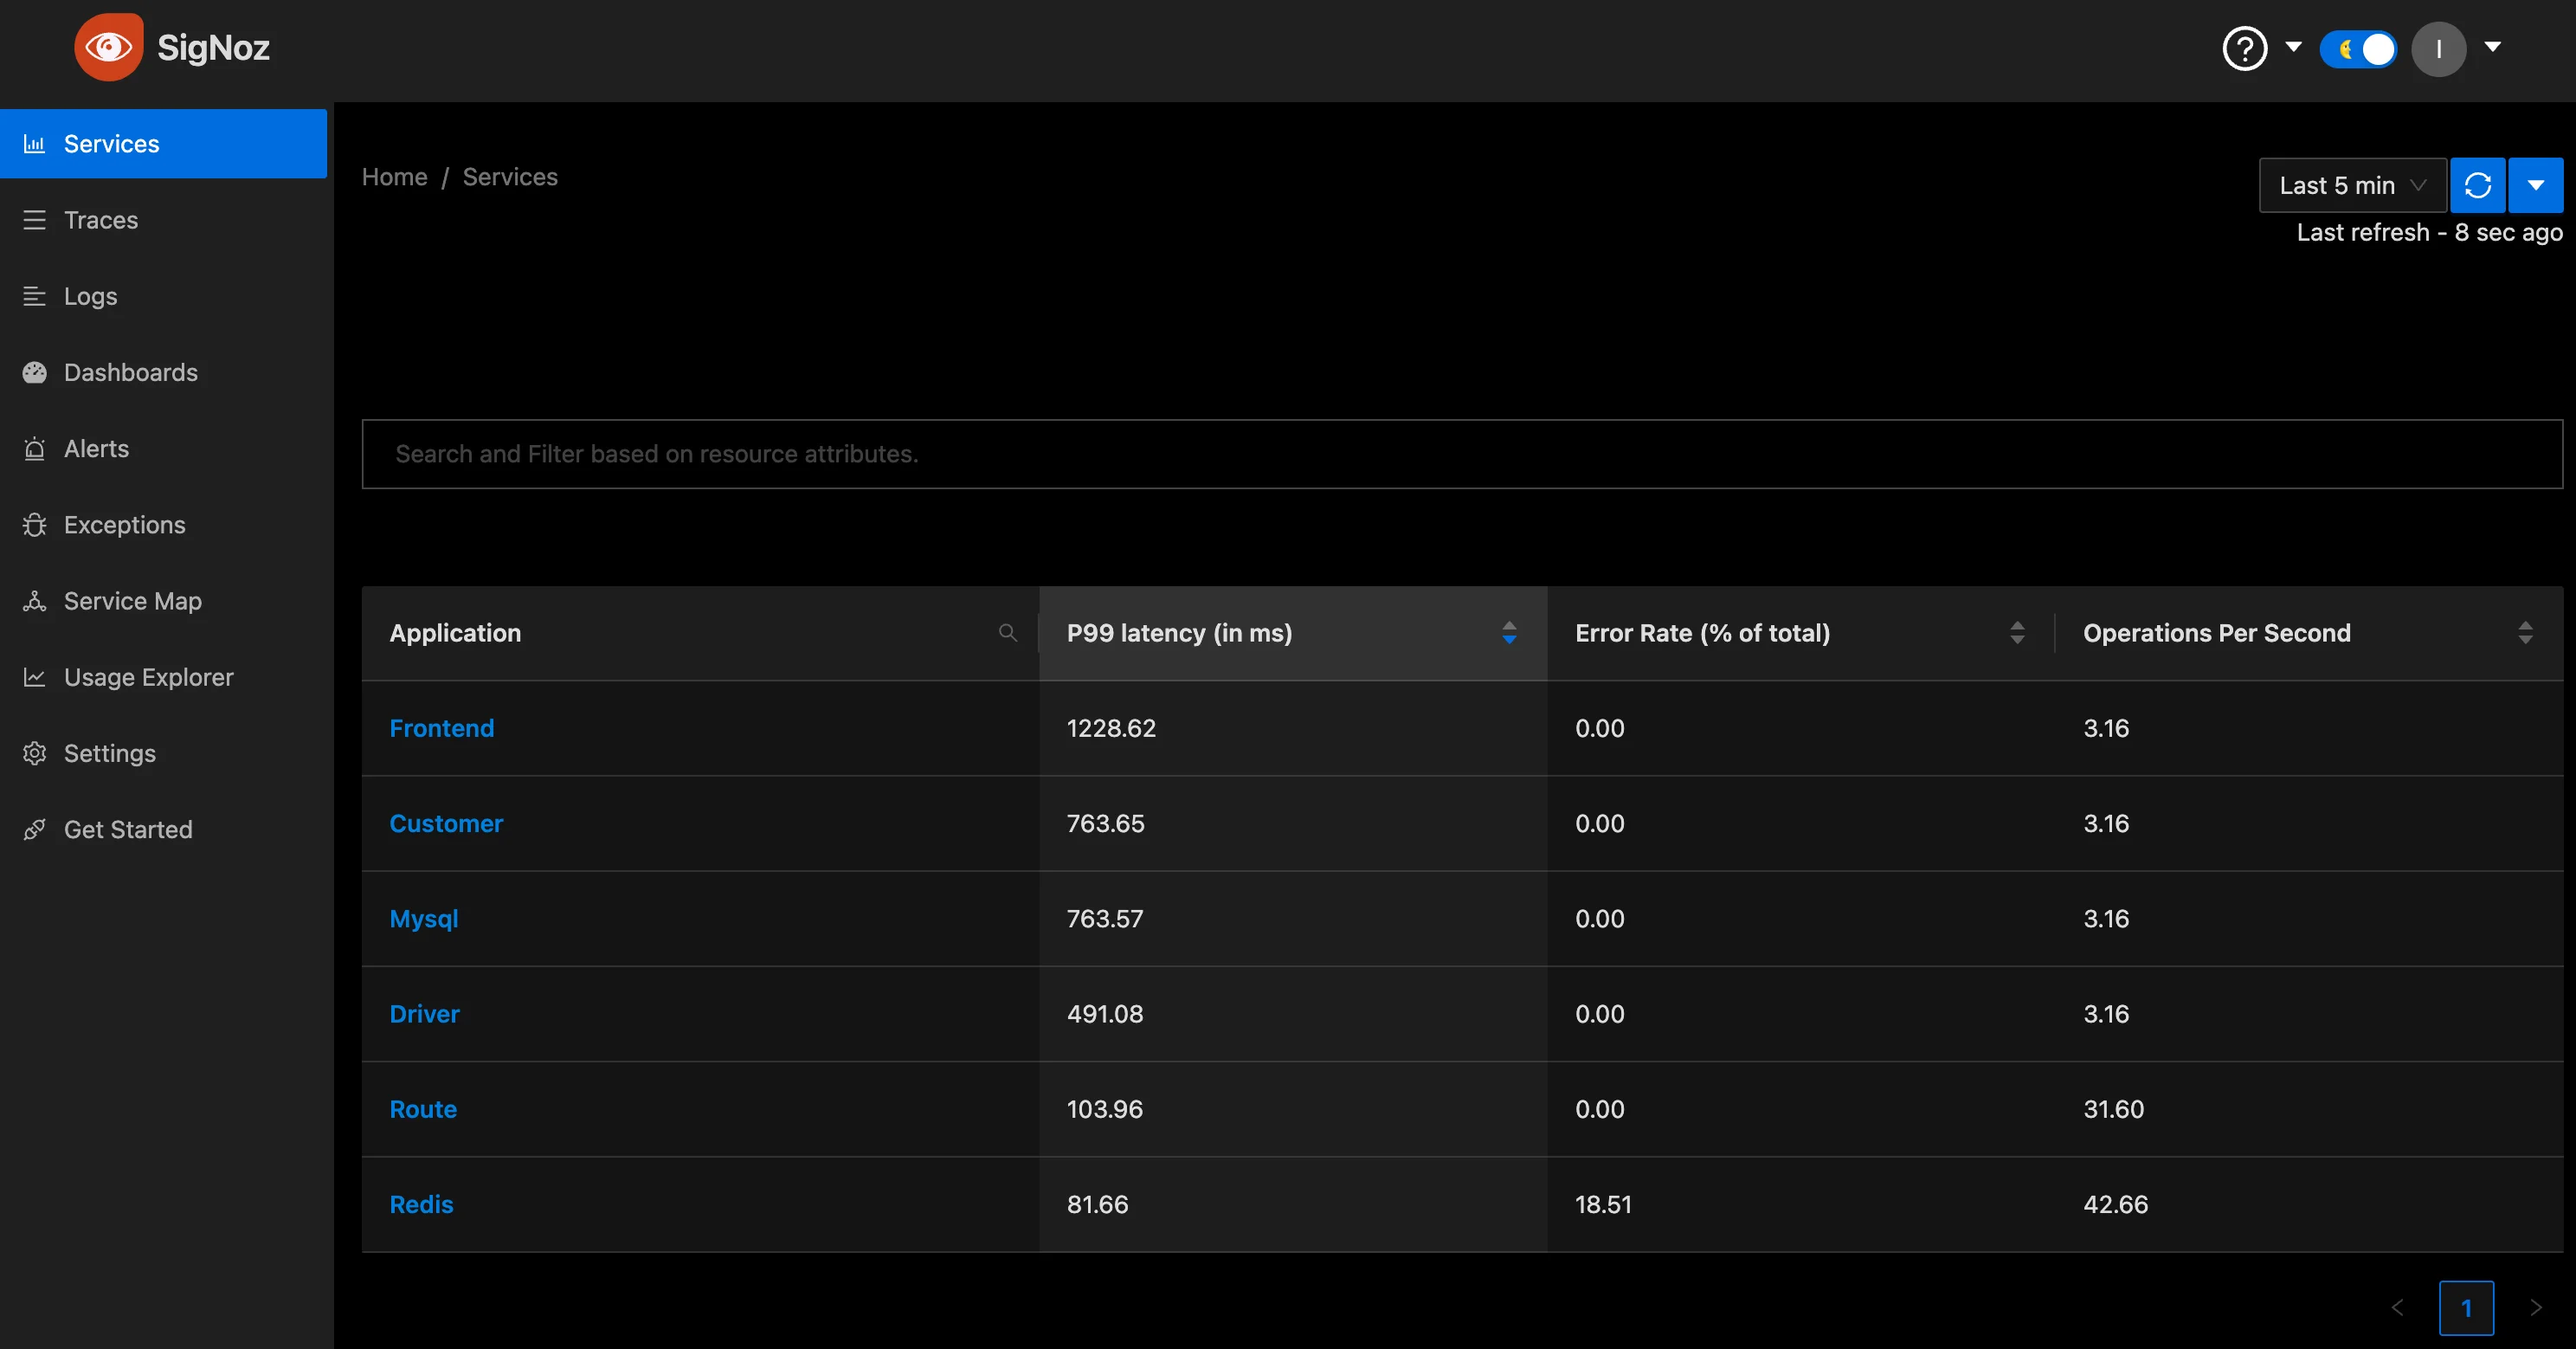Open Exceptions in the sidebar menu
The width and height of the screenshot is (2576, 1349).
(x=164, y=525)
